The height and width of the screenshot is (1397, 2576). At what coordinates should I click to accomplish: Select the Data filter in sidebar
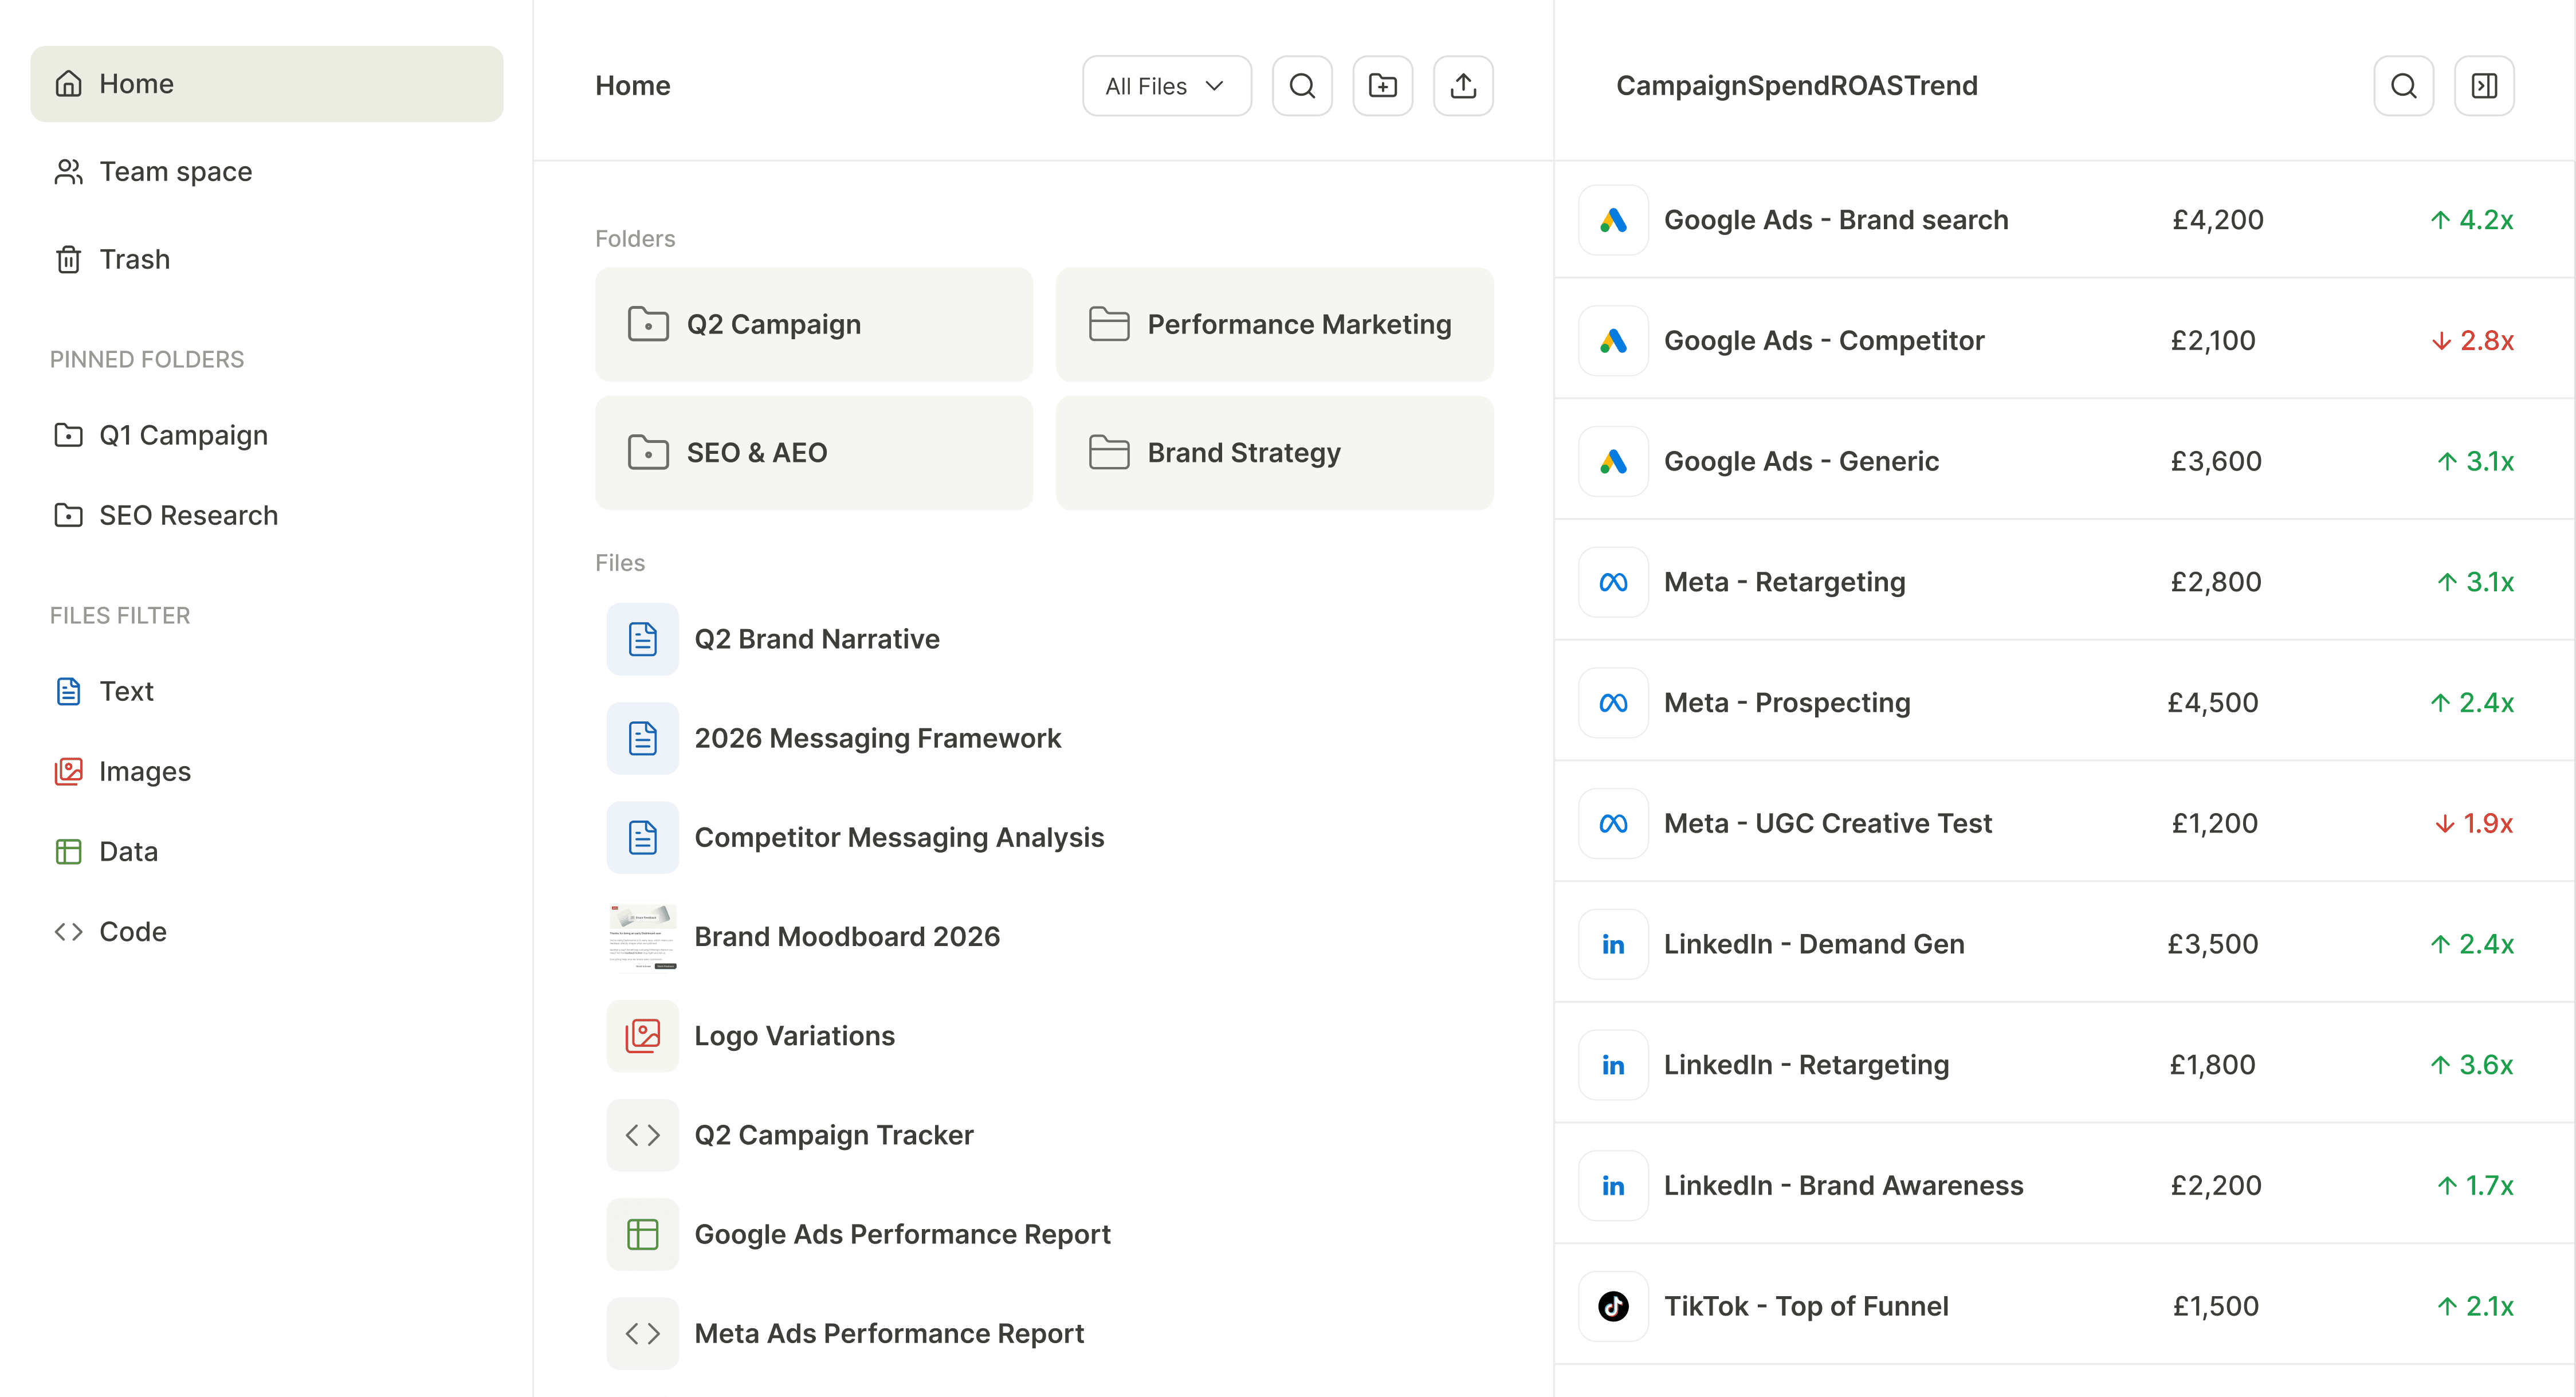[128, 851]
